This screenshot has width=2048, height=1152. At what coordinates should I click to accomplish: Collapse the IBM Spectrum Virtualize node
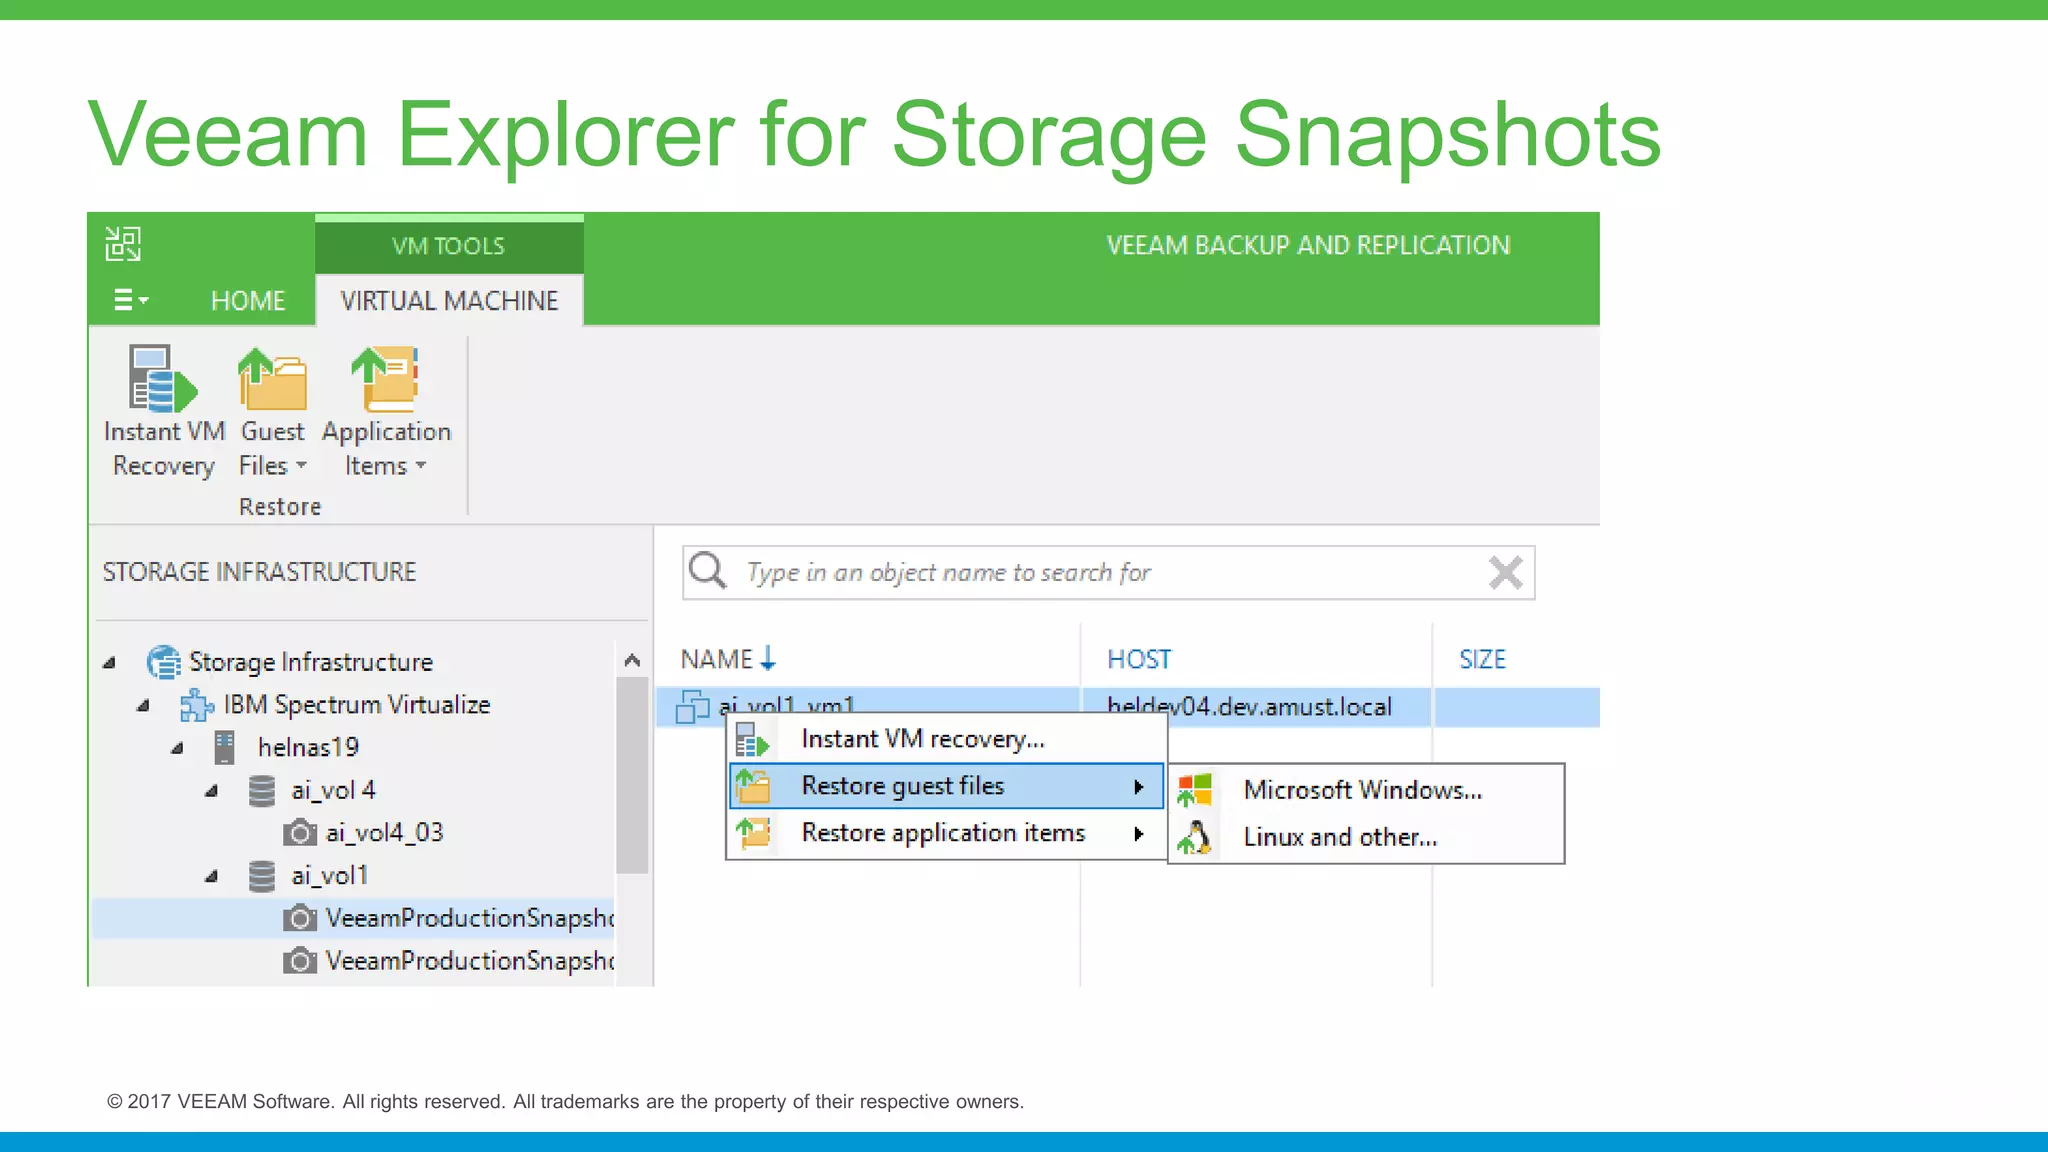click(144, 705)
